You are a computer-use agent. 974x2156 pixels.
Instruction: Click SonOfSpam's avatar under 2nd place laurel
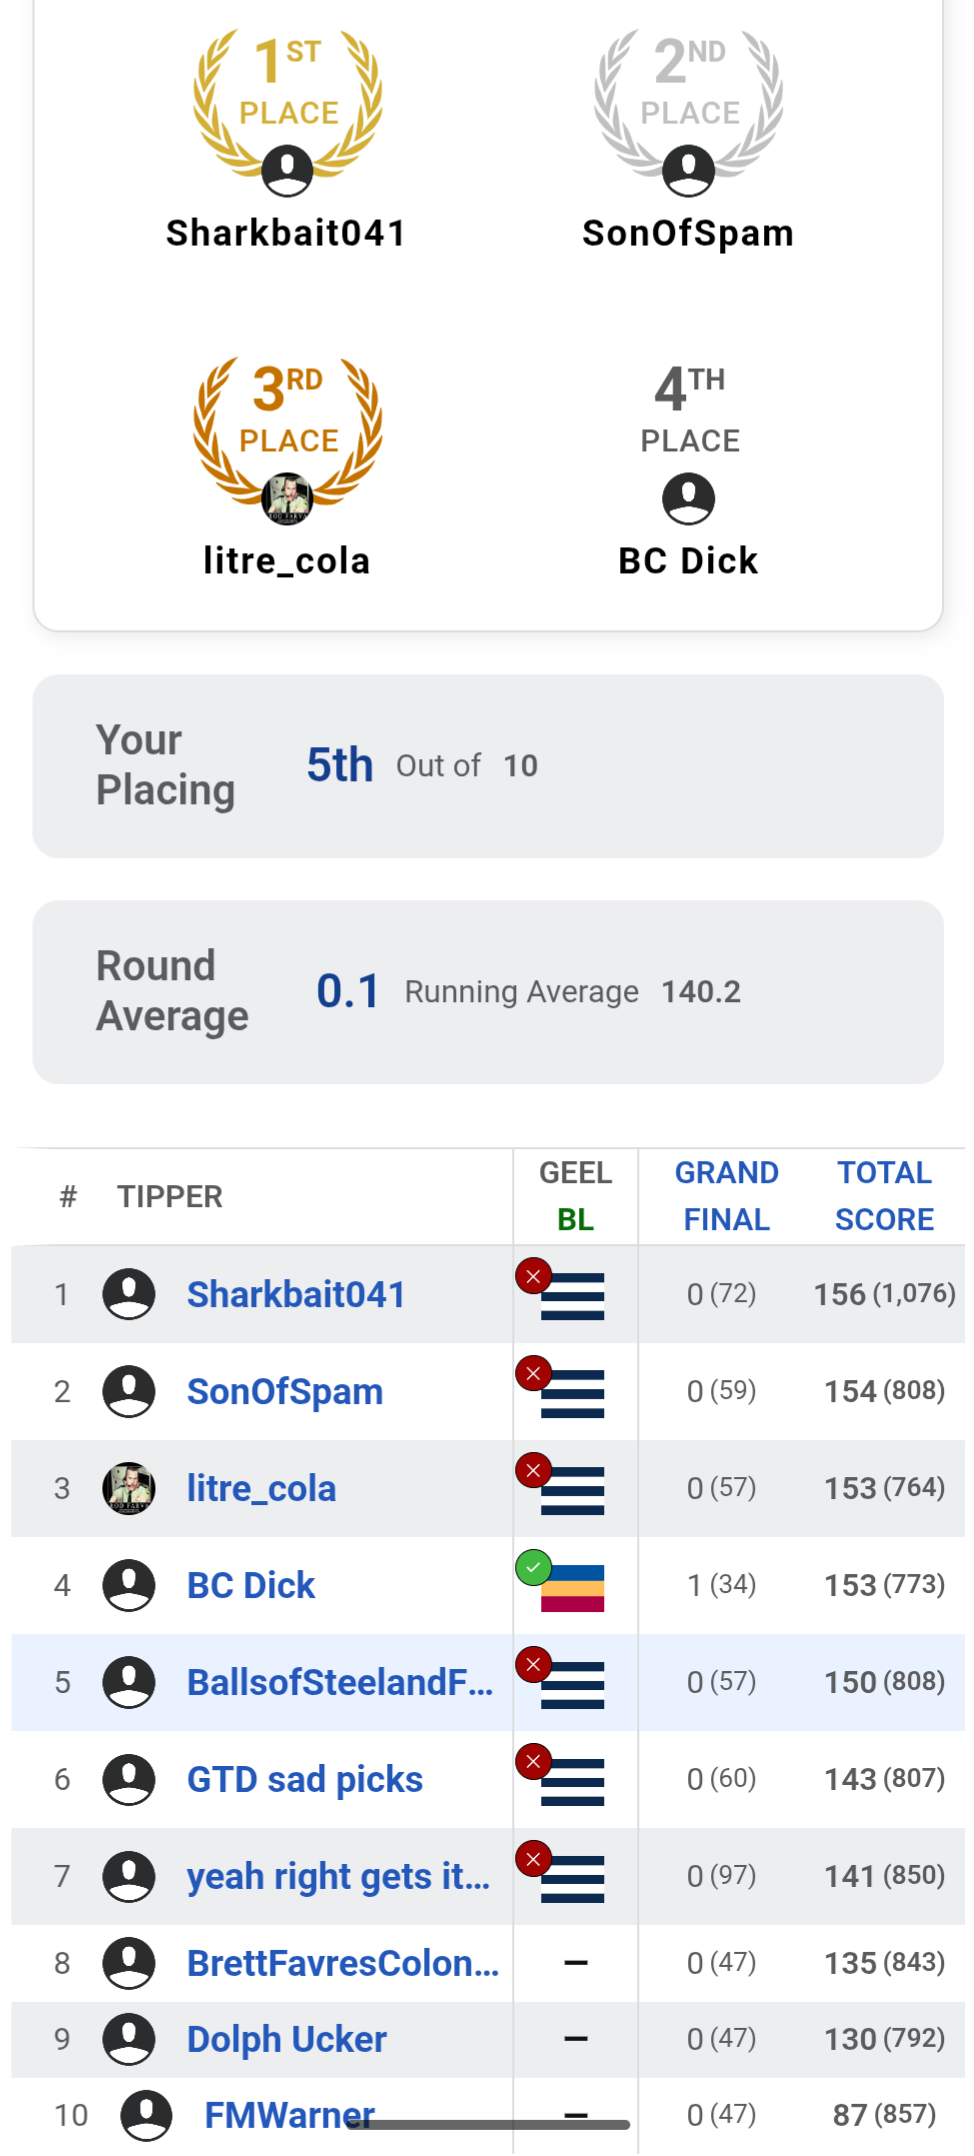pyautogui.click(x=688, y=170)
